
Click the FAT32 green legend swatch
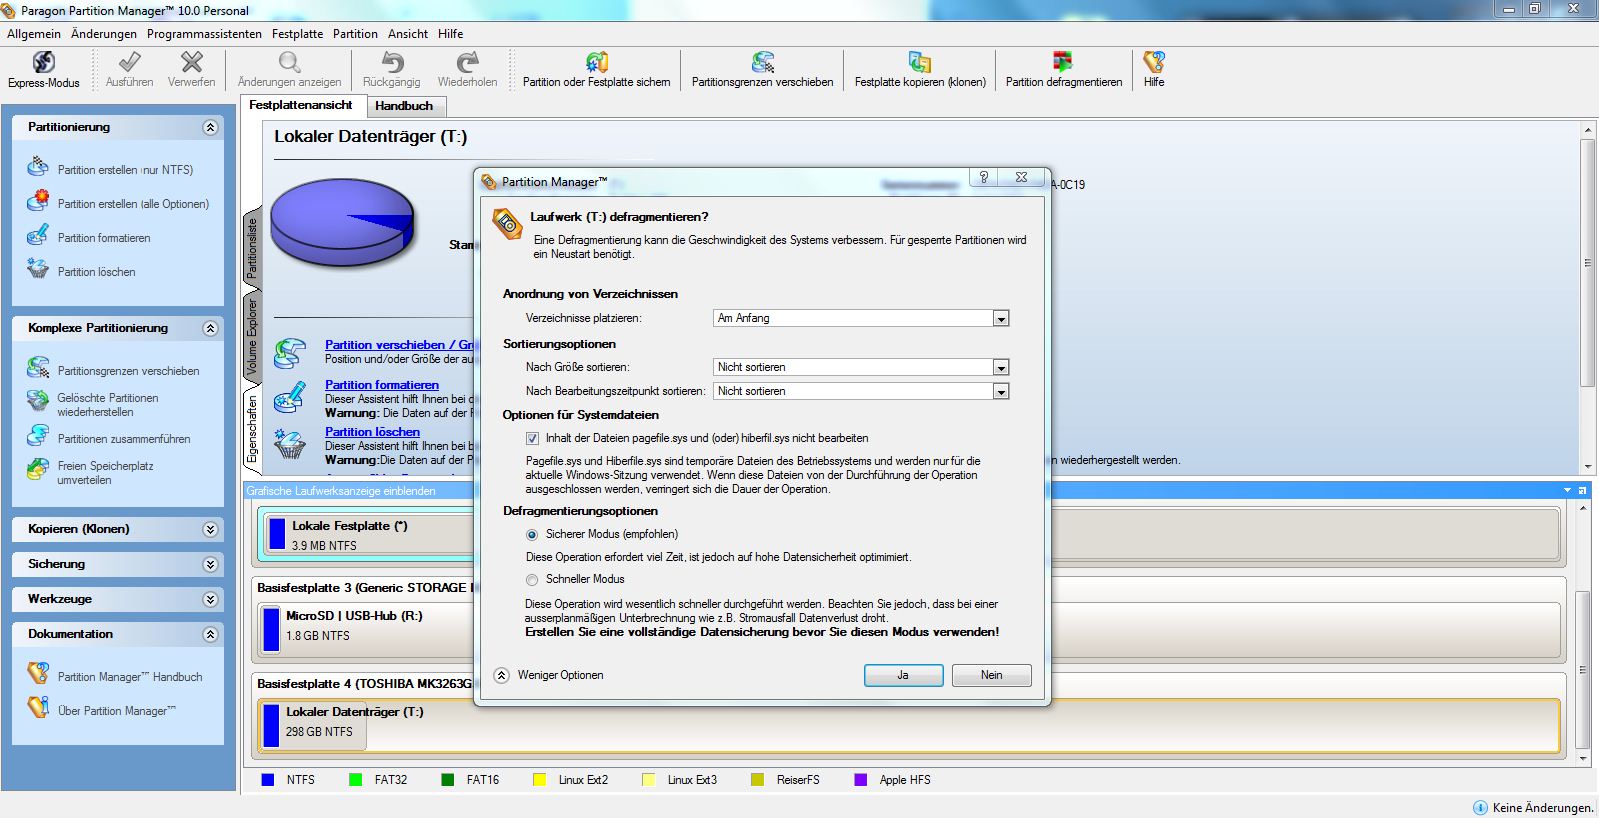coord(355,779)
